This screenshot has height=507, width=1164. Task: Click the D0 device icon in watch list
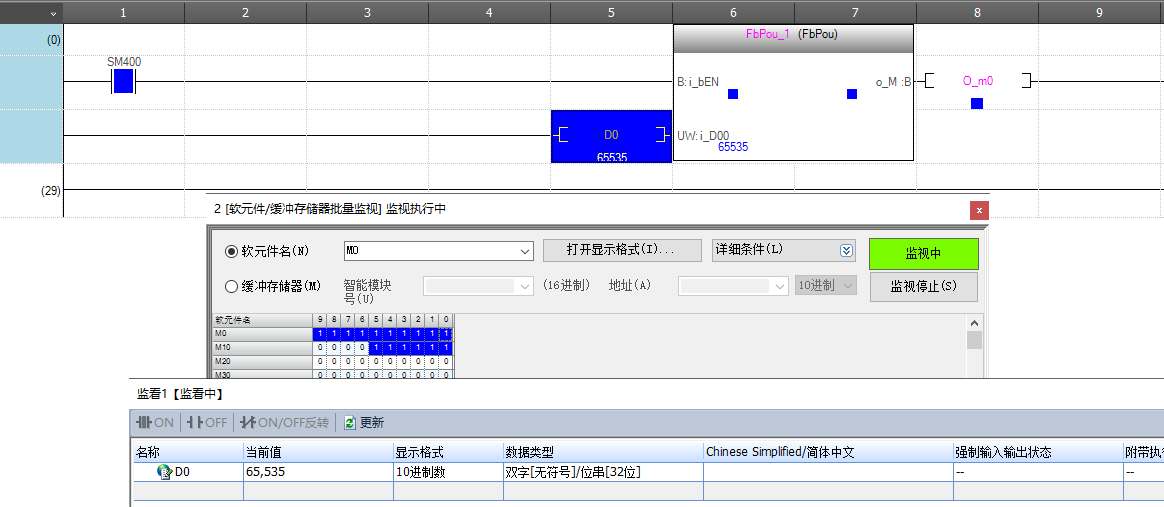click(x=165, y=472)
